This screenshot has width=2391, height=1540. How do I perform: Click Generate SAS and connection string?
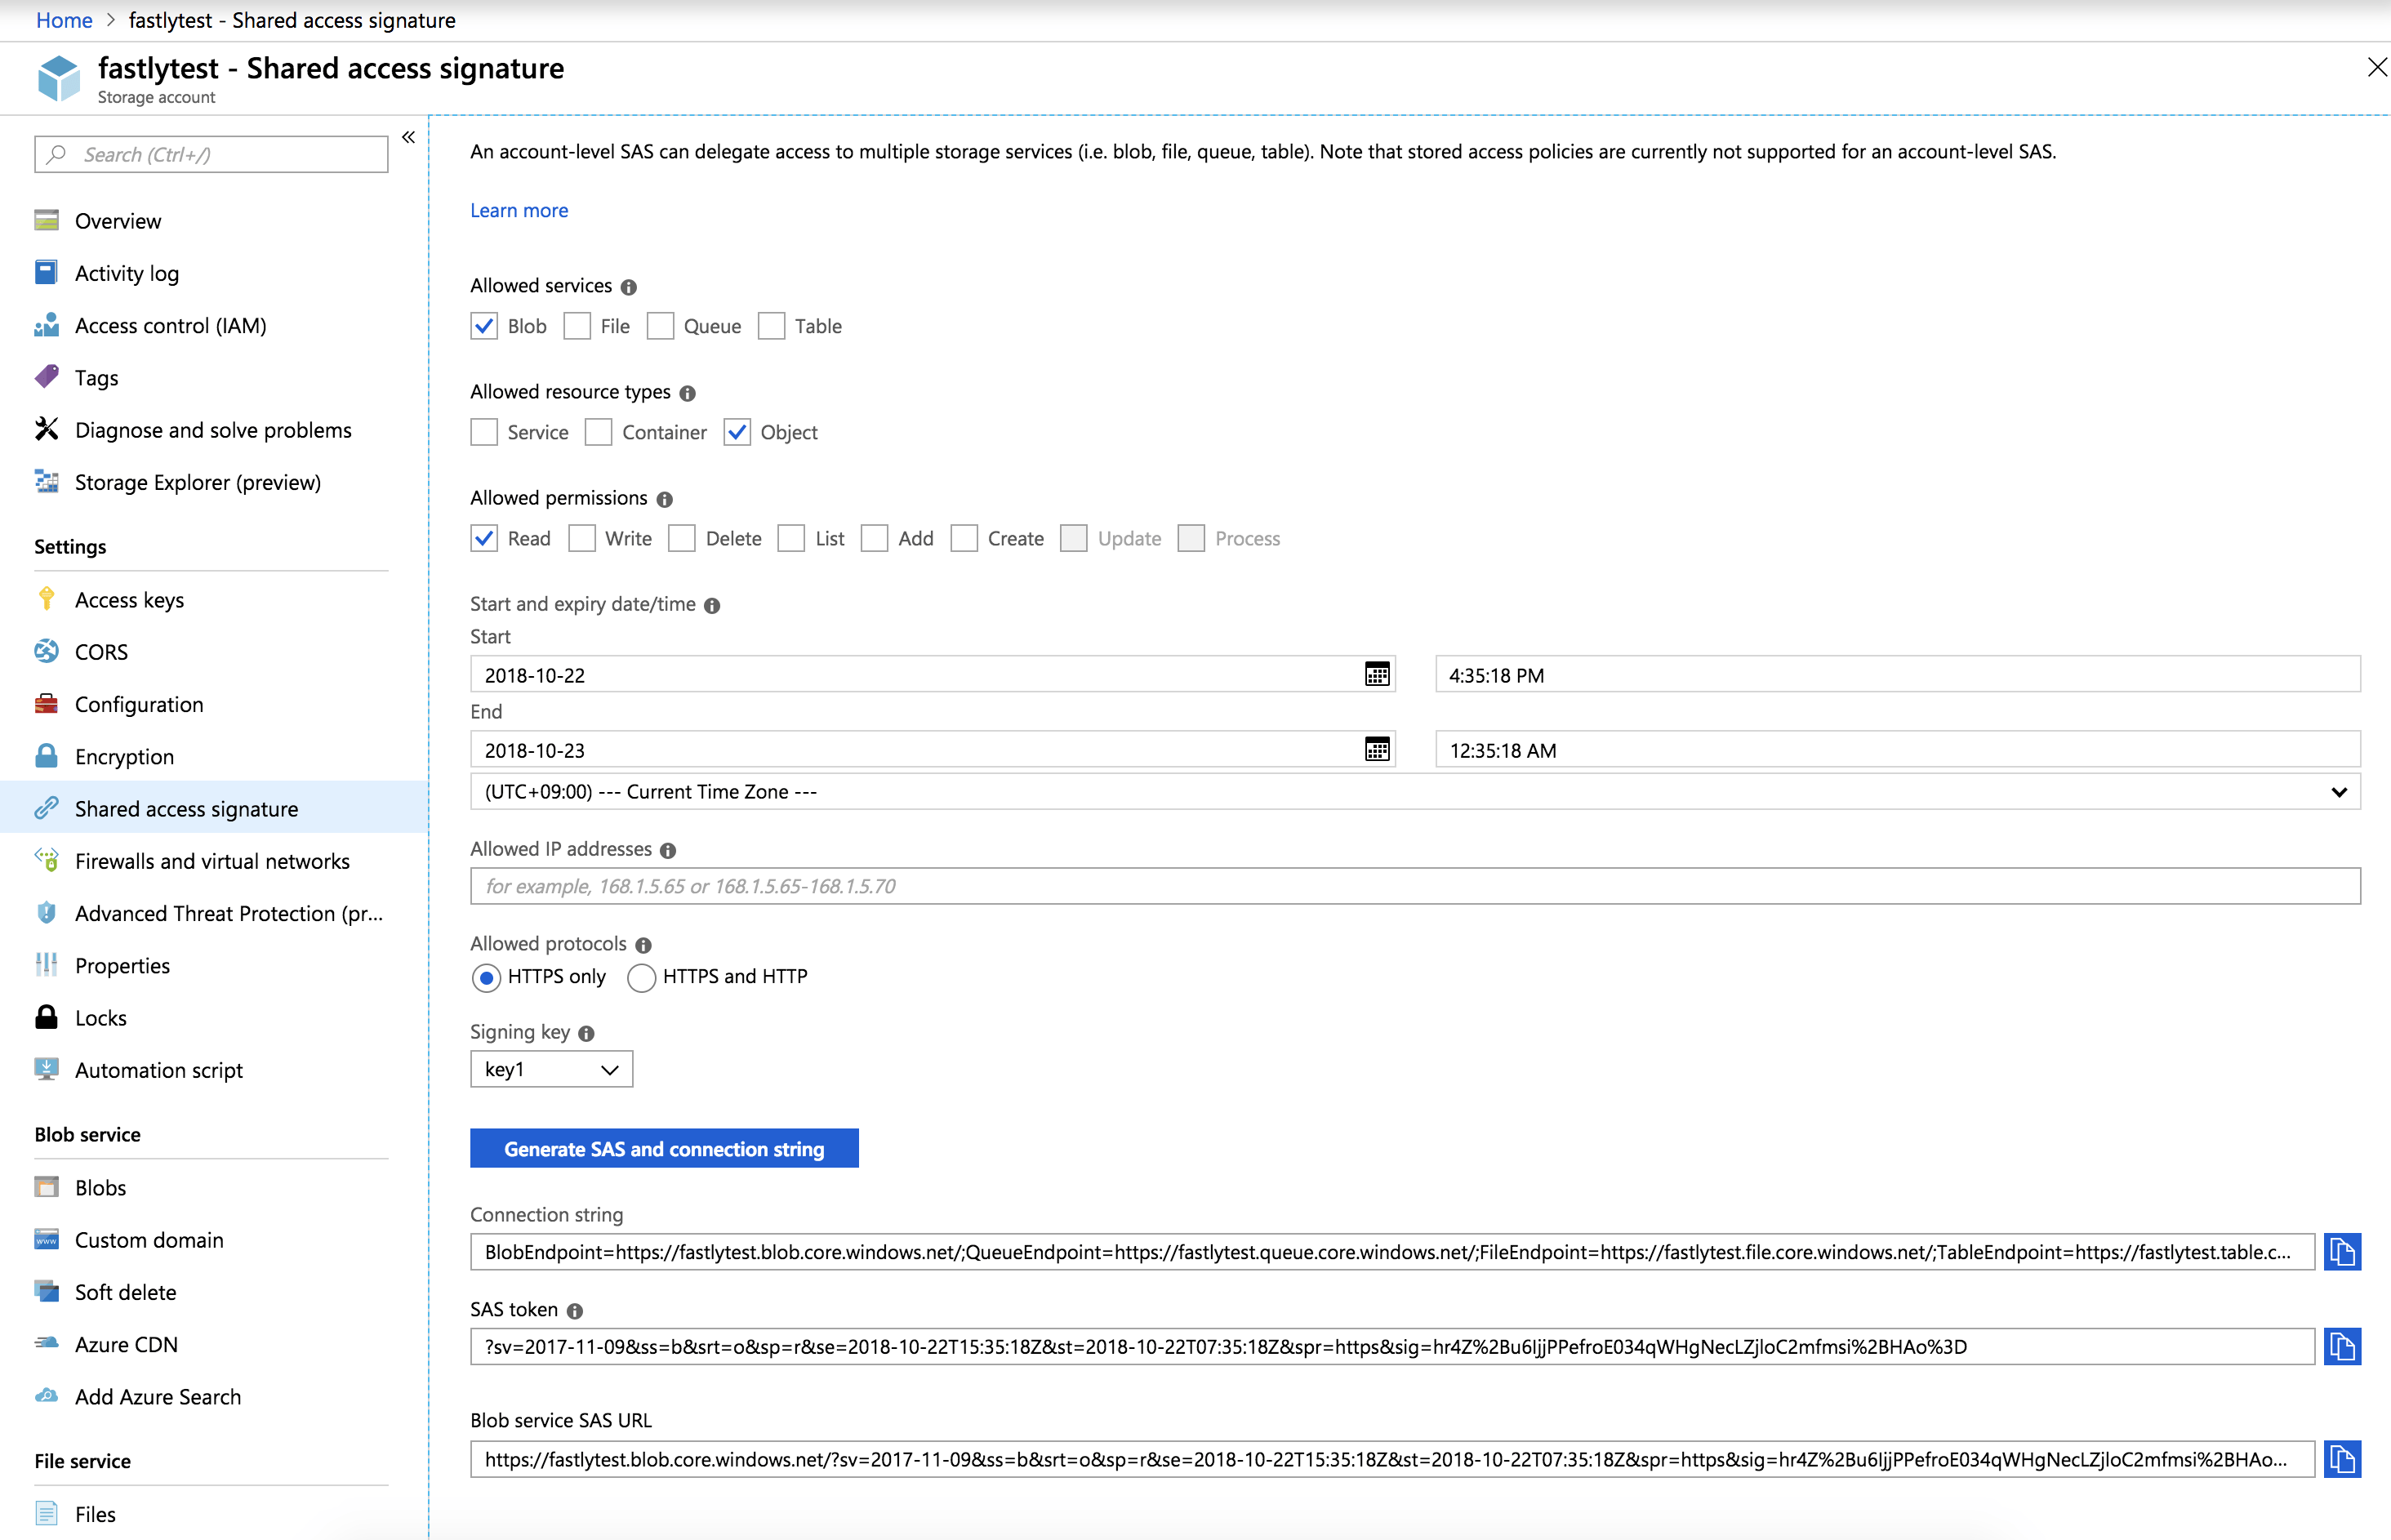click(663, 1148)
